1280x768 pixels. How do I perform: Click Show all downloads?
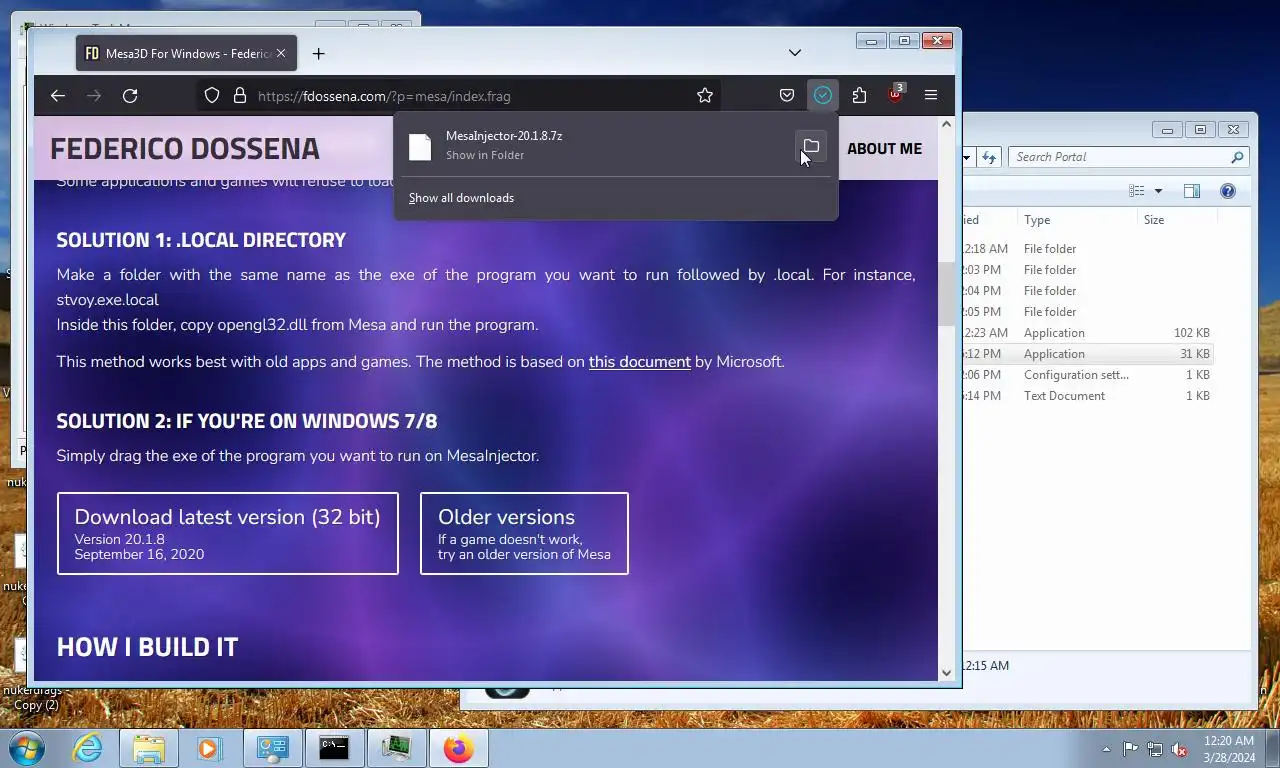point(461,198)
